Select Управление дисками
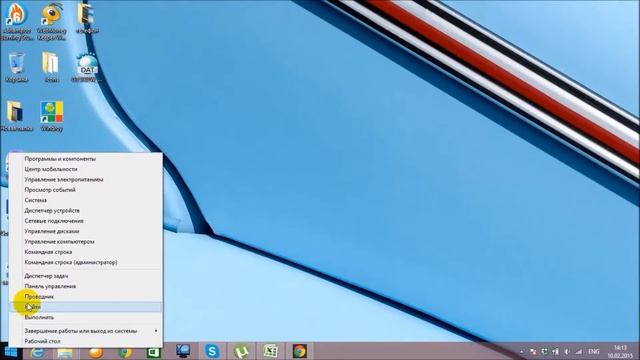The image size is (640, 360). (86, 231)
